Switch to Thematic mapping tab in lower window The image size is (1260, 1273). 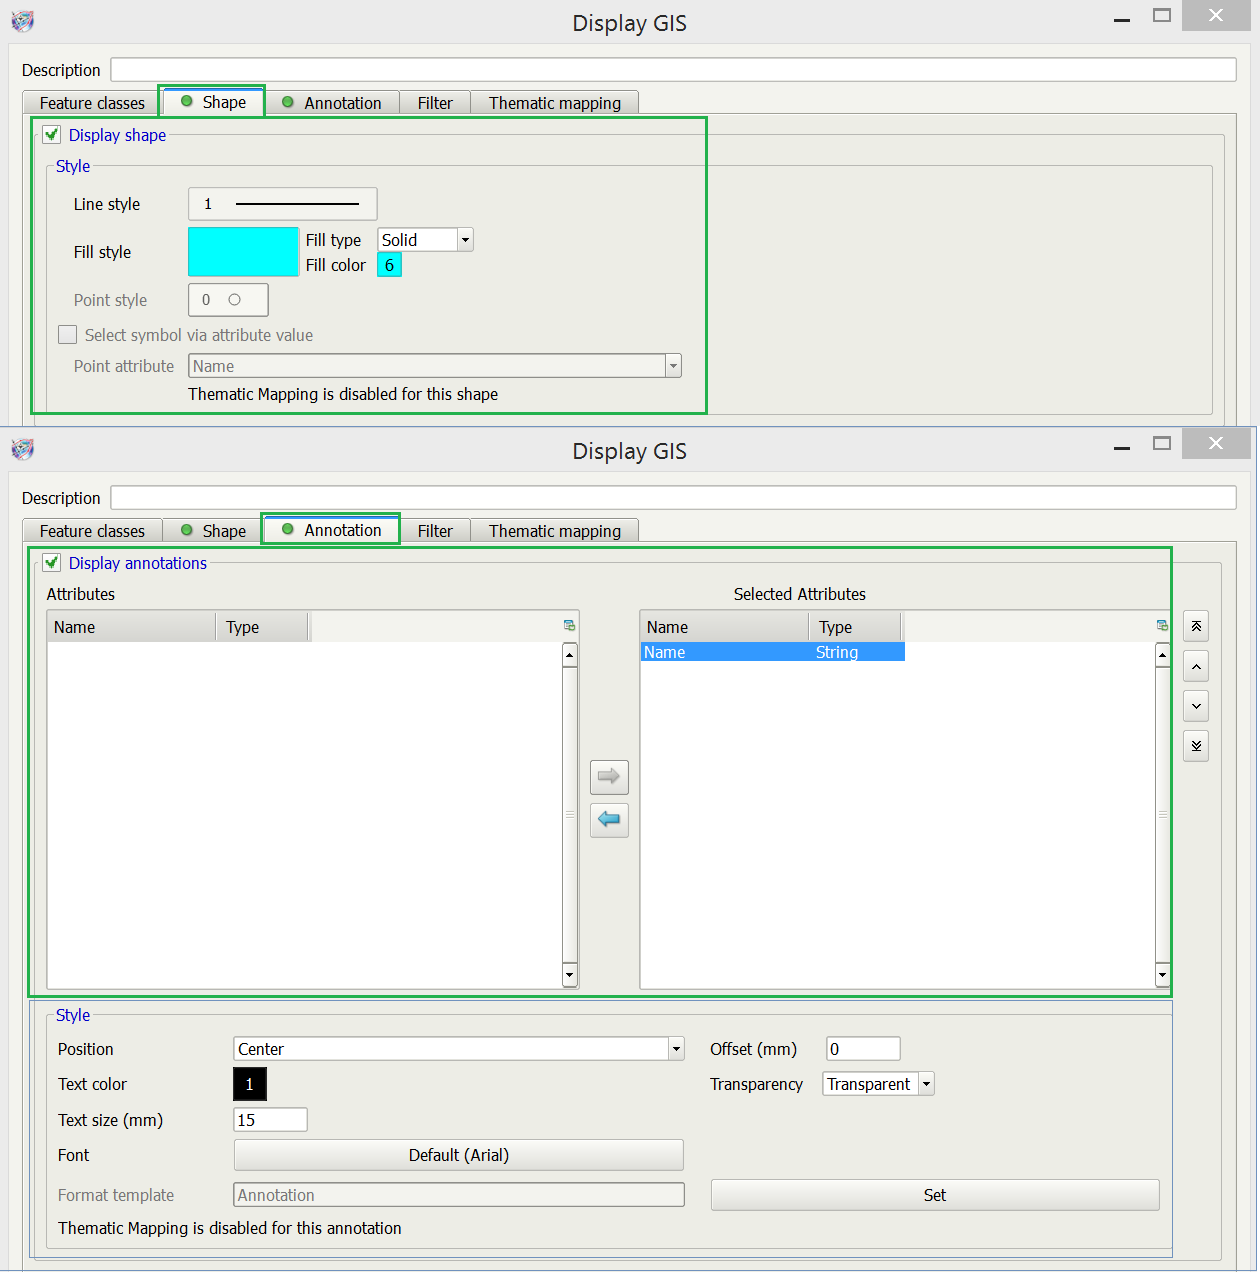point(554,531)
